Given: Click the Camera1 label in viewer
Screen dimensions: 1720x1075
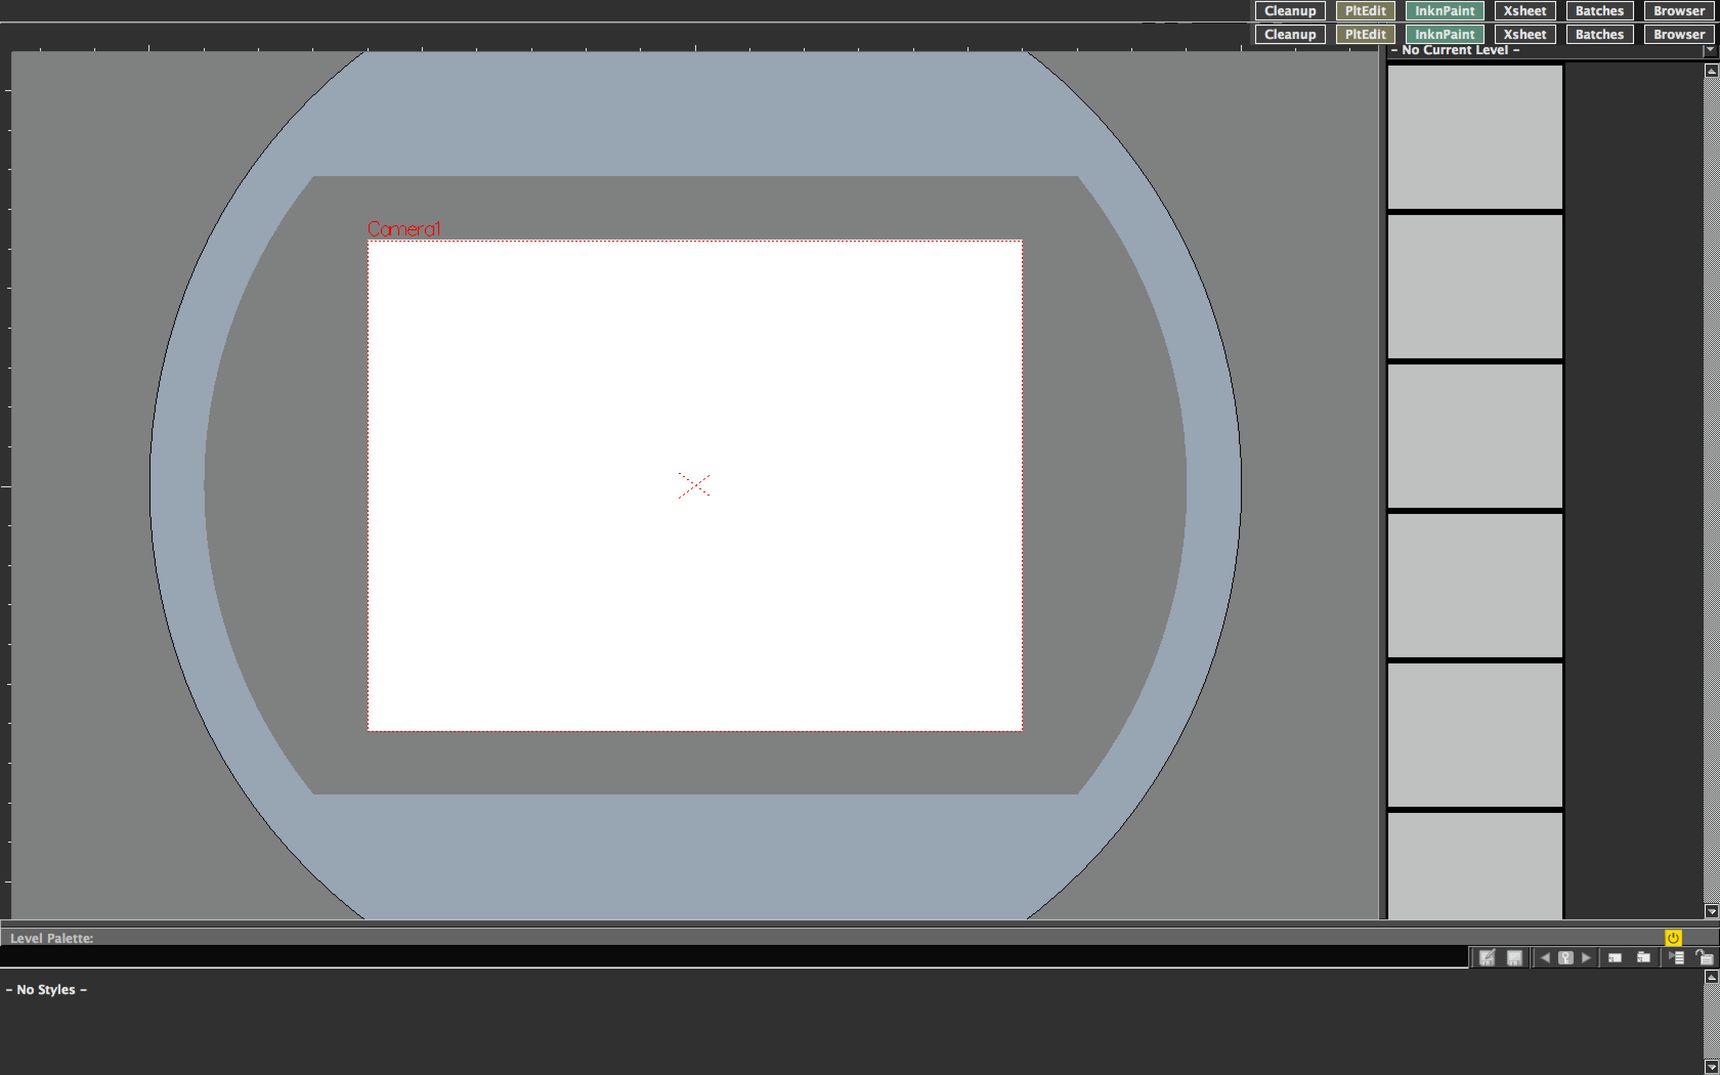Looking at the screenshot, I should 404,229.
